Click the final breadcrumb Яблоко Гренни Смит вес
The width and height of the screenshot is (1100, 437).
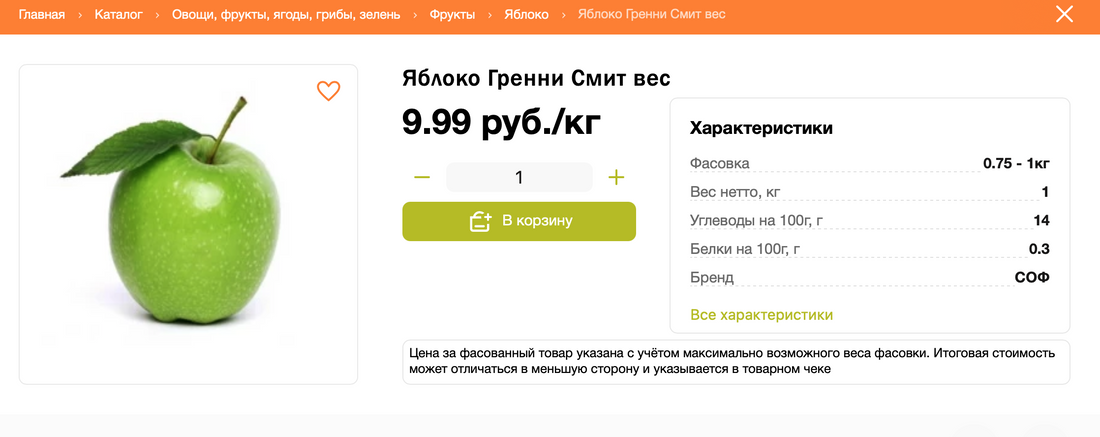(652, 15)
